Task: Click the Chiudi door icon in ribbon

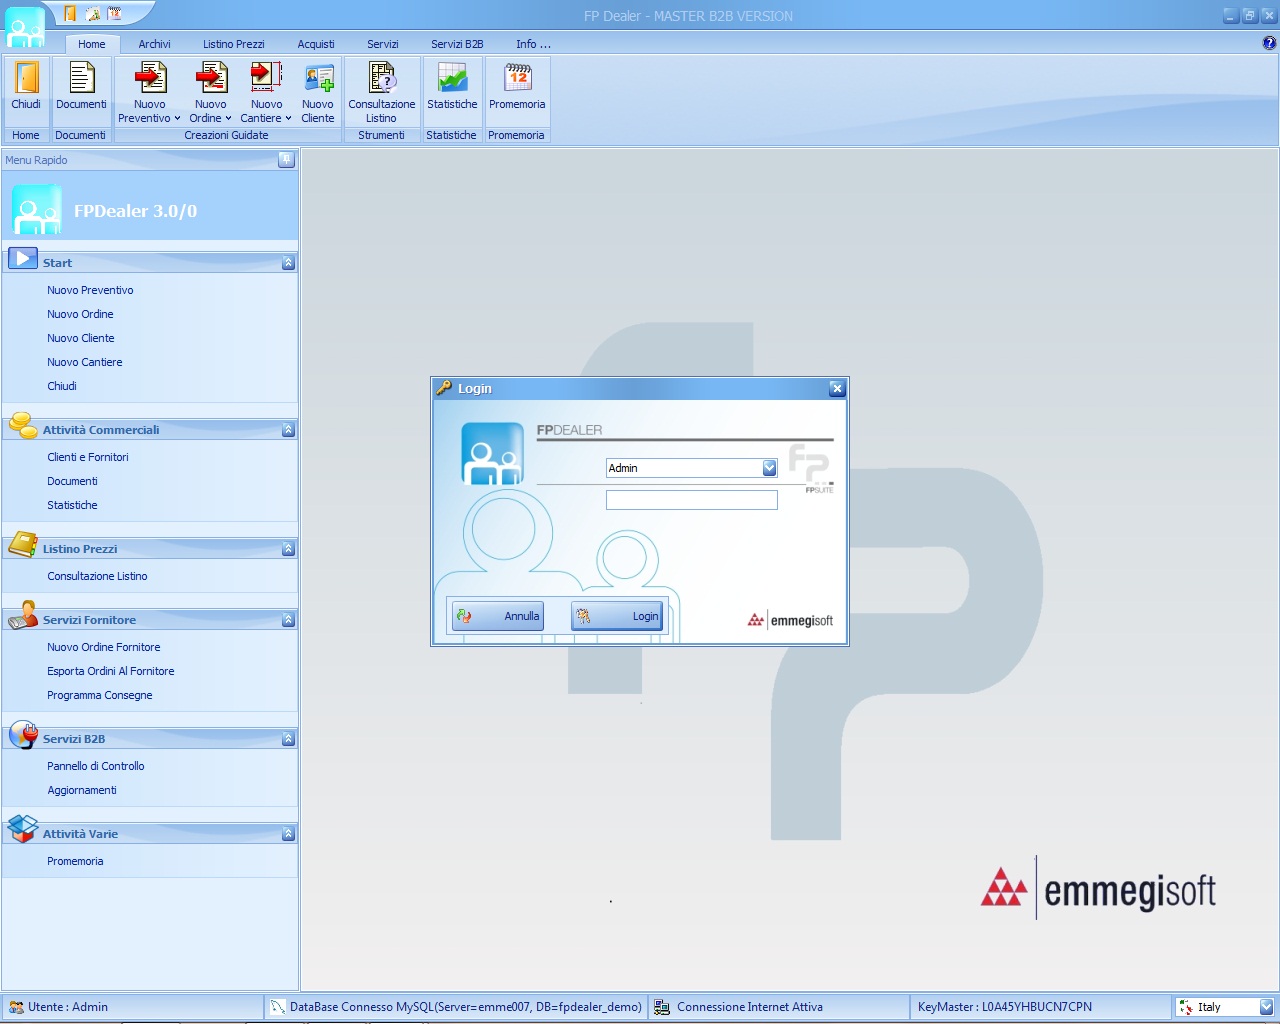Action: 26,78
